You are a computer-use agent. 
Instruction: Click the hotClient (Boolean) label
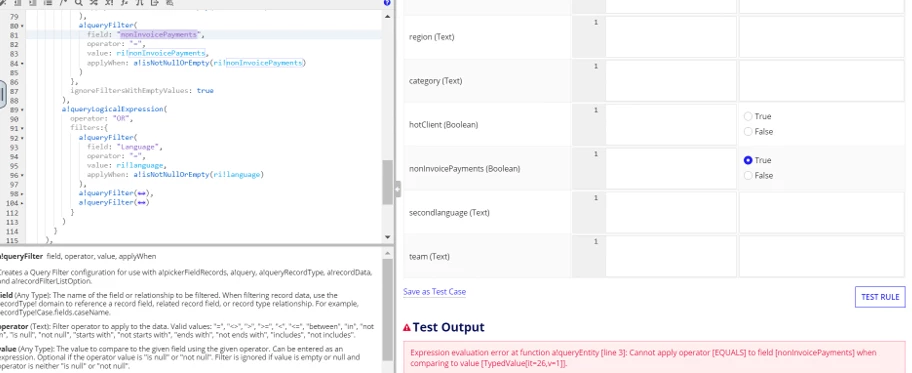pos(443,125)
